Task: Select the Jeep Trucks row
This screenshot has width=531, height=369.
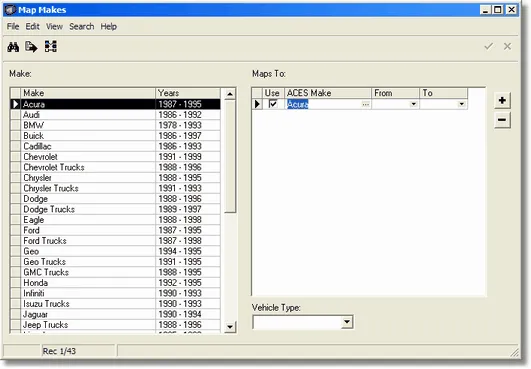Action: 115,325
